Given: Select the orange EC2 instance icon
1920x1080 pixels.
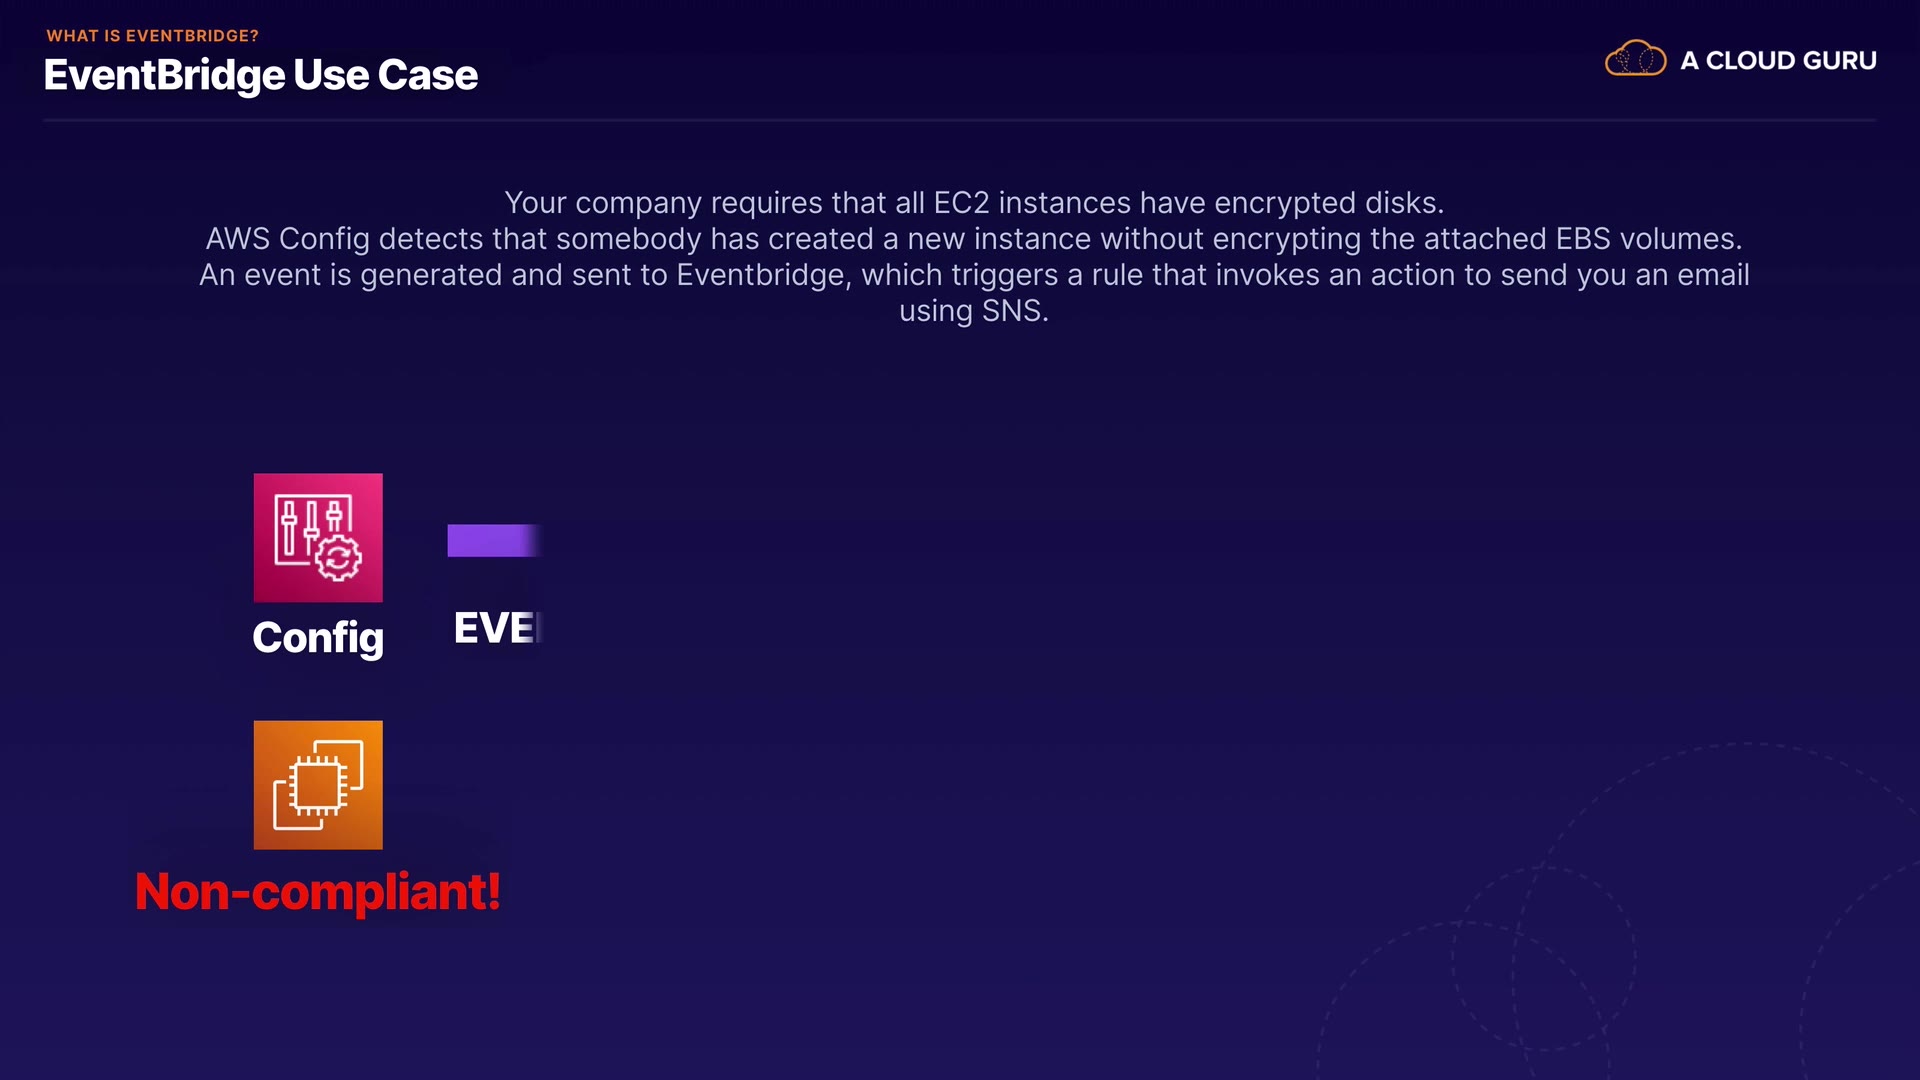Looking at the screenshot, I should (x=318, y=785).
